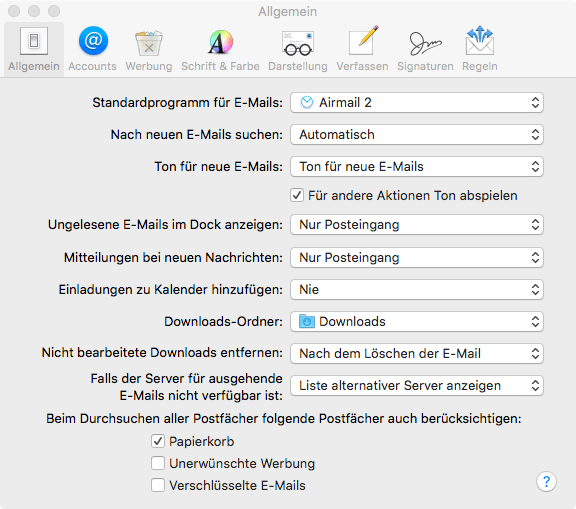The height and width of the screenshot is (509, 576).
Task: Open the Regeln rules pane
Action: tap(480, 49)
